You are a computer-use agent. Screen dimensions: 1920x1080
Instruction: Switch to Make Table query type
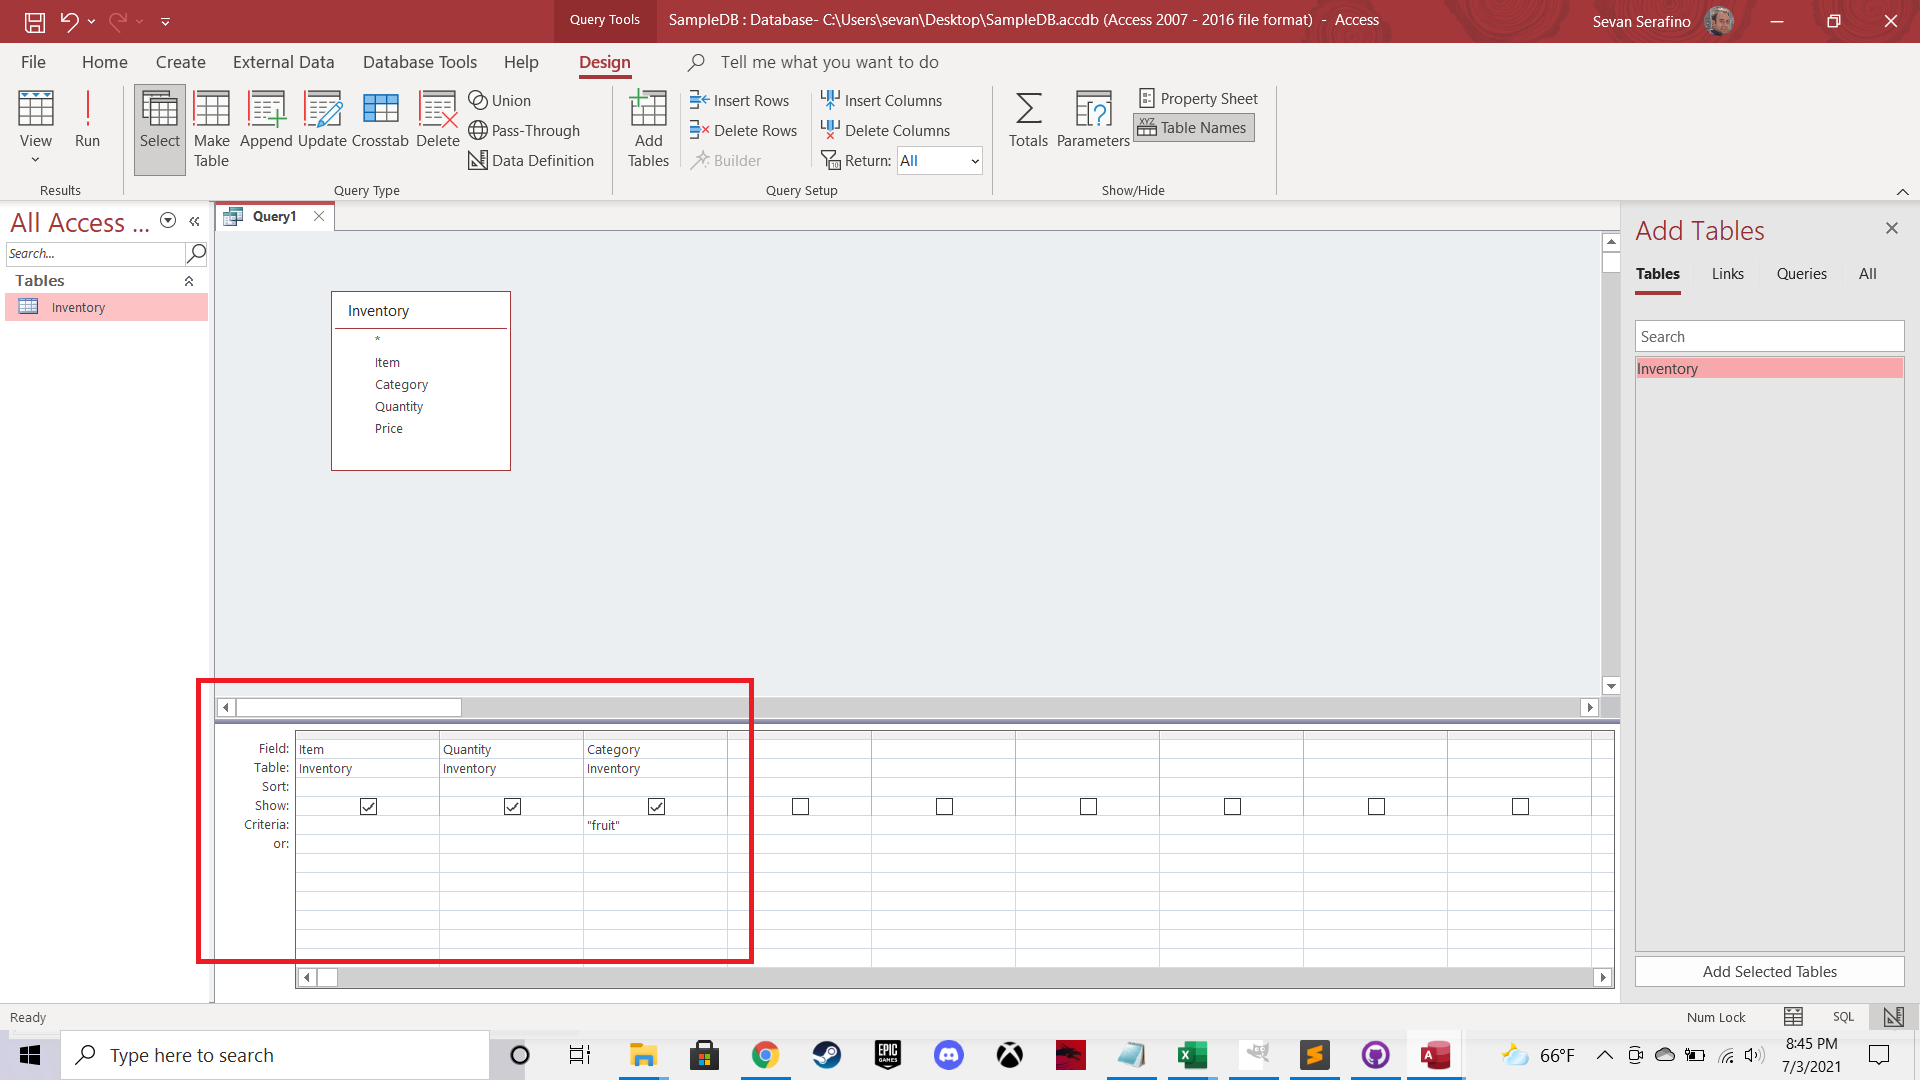(x=211, y=129)
